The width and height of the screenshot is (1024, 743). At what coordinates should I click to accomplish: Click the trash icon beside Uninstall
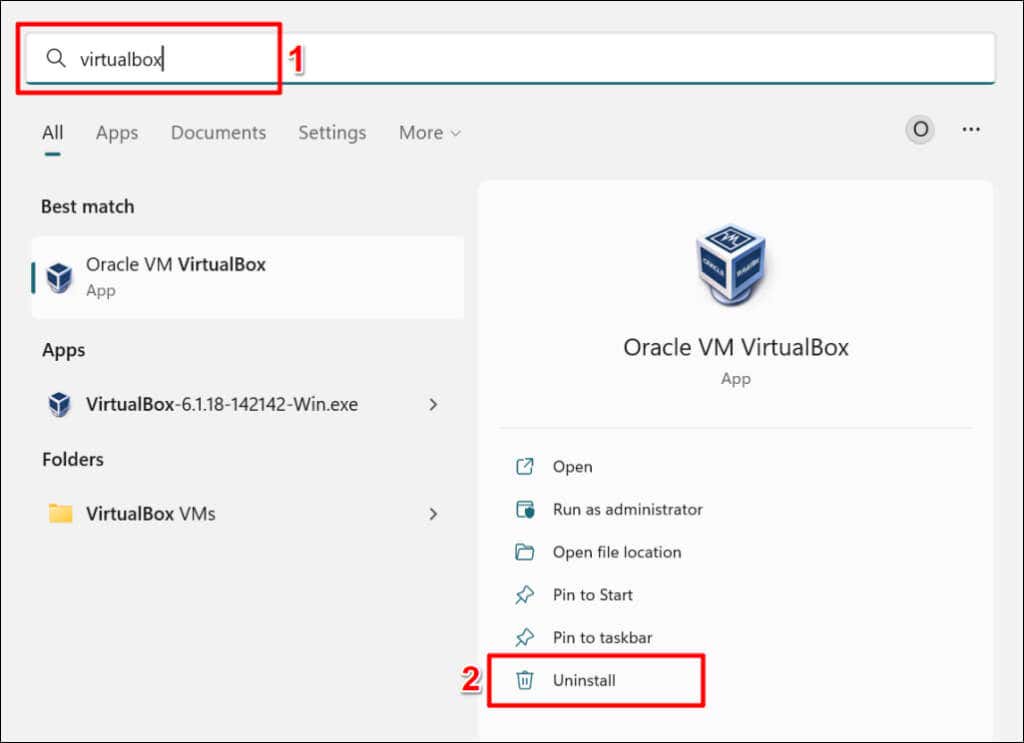(x=525, y=680)
